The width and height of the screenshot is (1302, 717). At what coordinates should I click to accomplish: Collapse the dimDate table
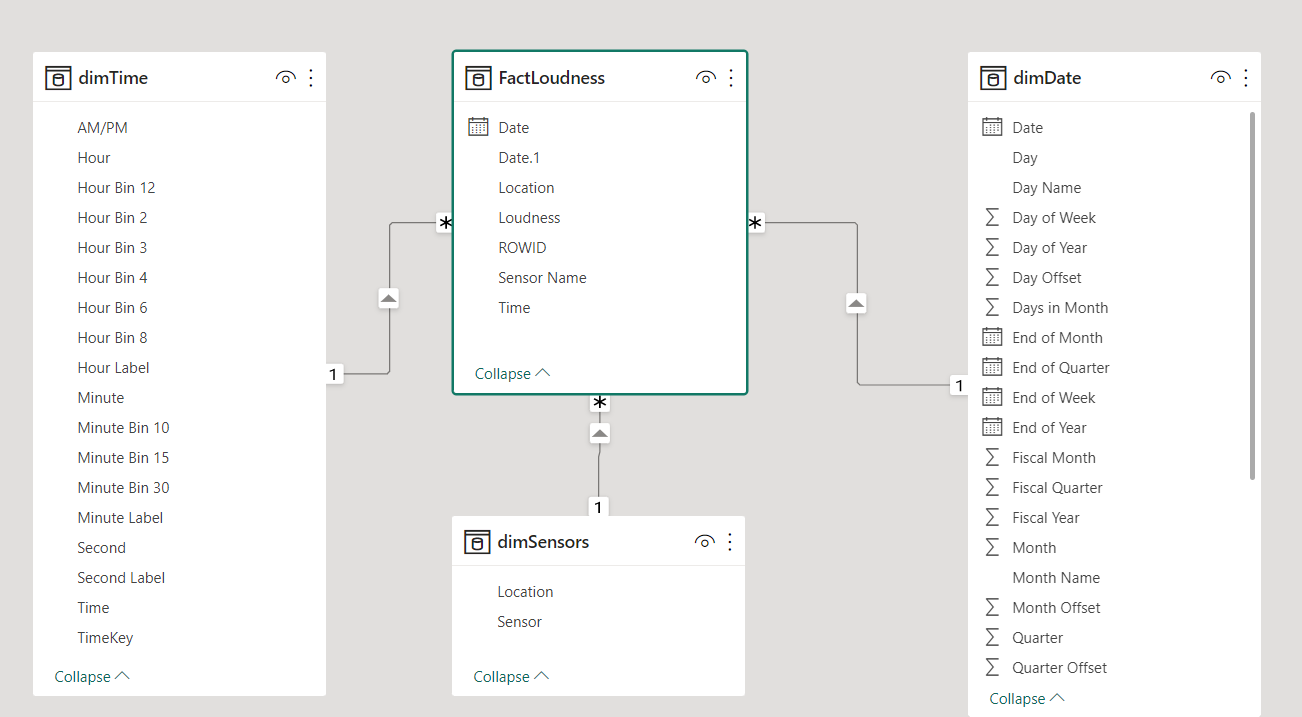pos(1027,699)
